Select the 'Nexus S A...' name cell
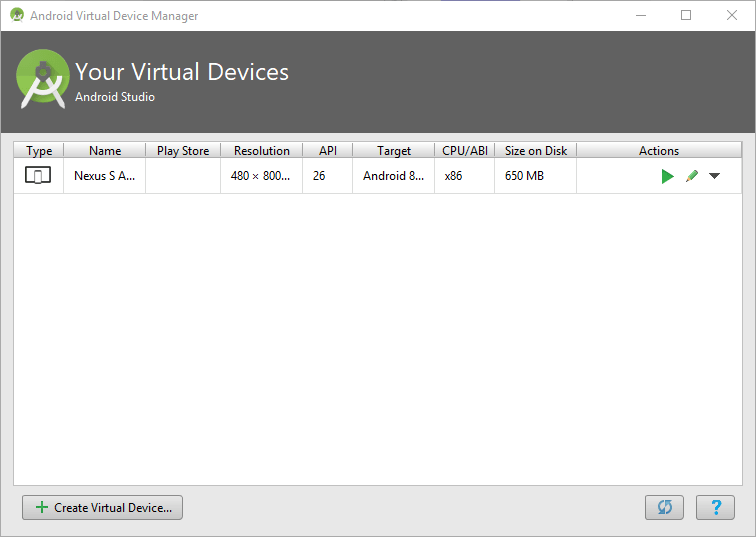756x537 pixels. point(105,176)
